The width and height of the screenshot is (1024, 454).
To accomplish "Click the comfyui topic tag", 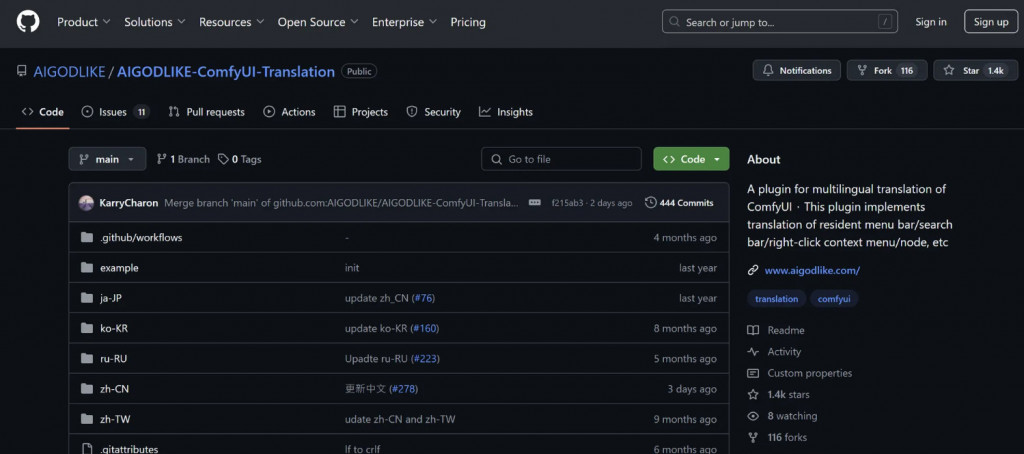I will pos(834,299).
